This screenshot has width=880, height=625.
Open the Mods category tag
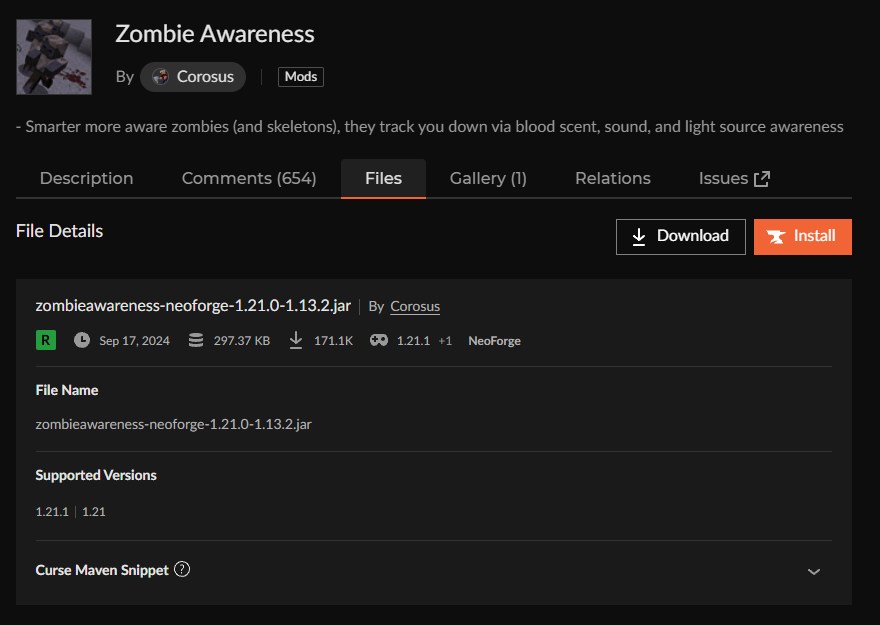(300, 77)
